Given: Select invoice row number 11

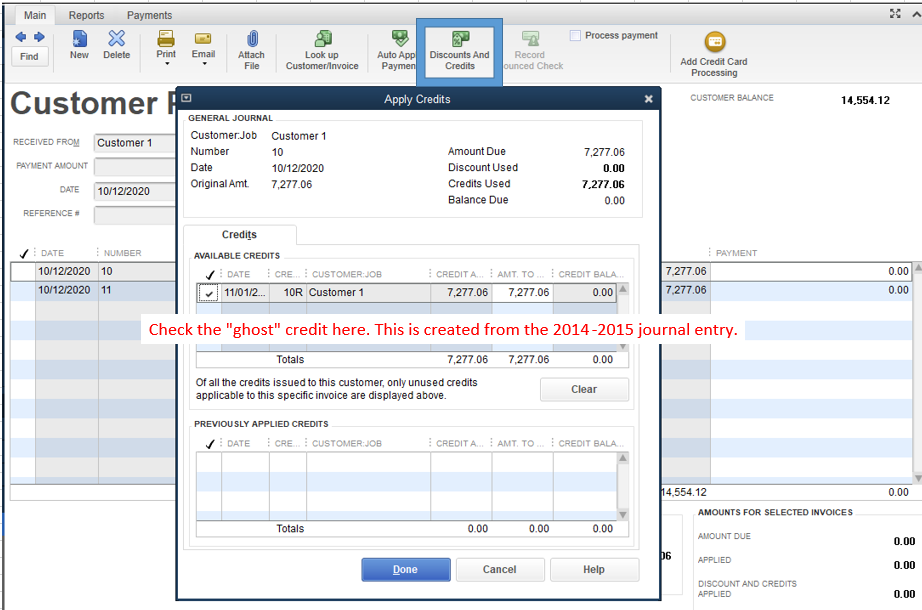Looking at the screenshot, I should point(461,290).
